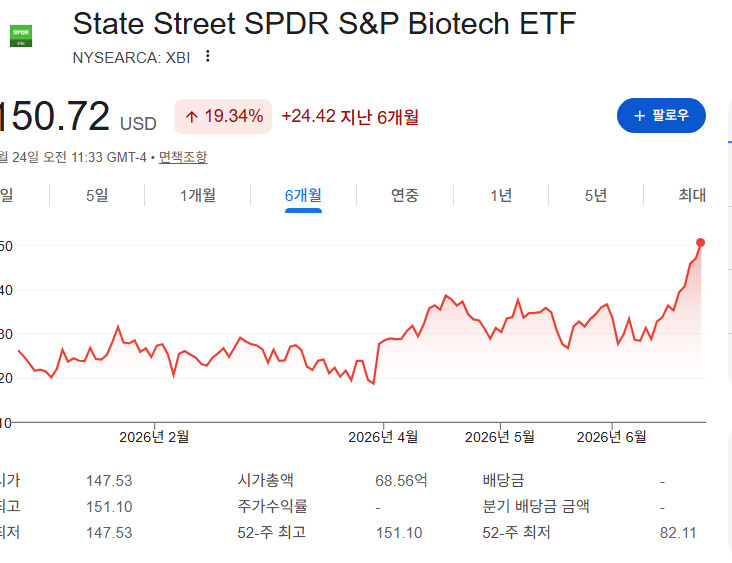
Task: Click the 19.34% up-arrow change badge
Action: tap(223, 116)
